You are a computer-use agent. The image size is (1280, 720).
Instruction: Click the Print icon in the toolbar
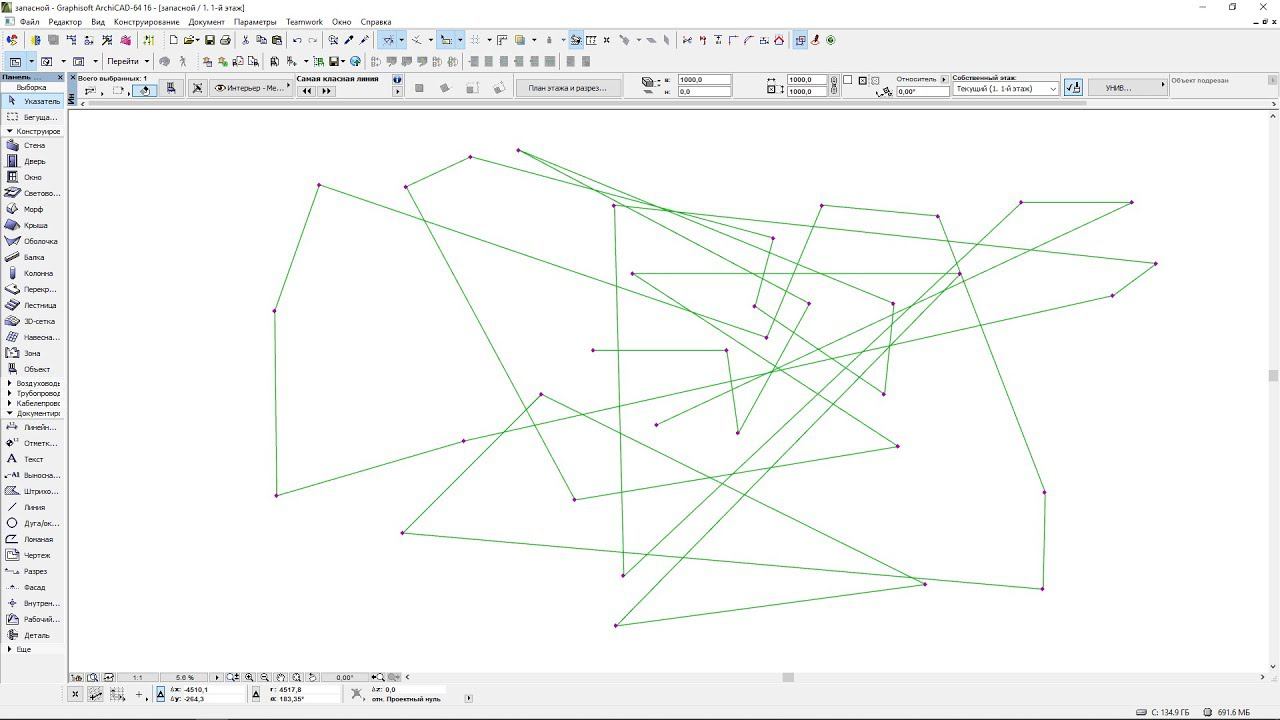tap(225, 40)
